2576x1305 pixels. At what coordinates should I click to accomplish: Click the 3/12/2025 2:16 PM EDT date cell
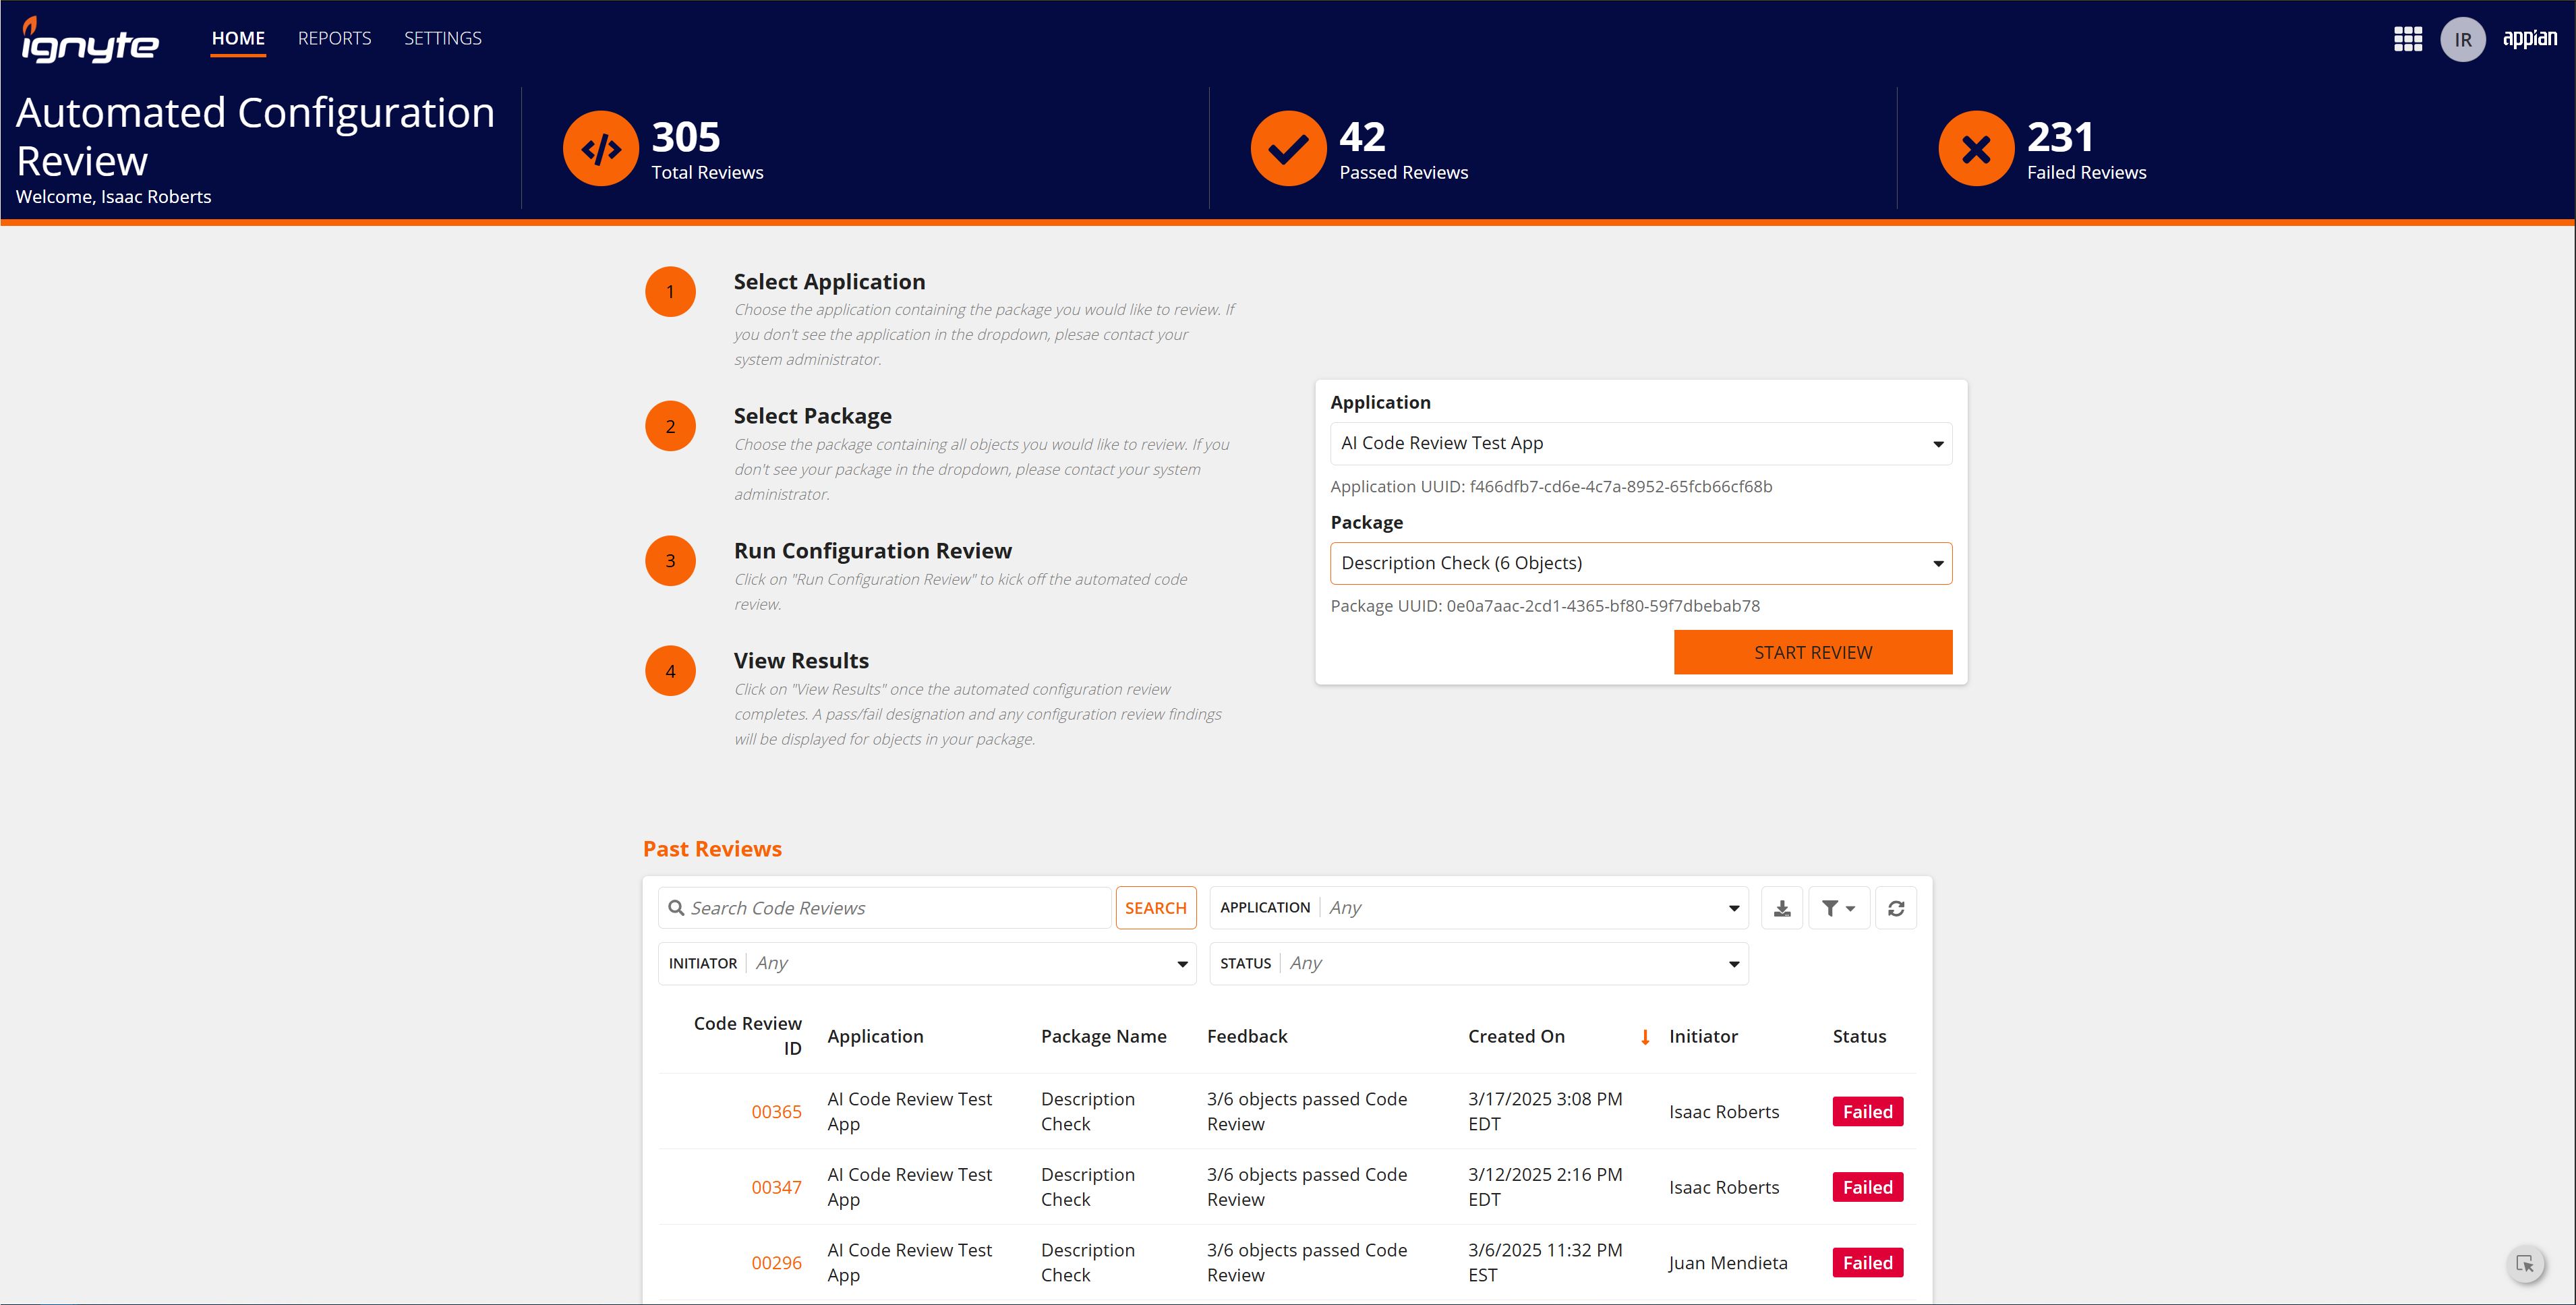click(1545, 1187)
